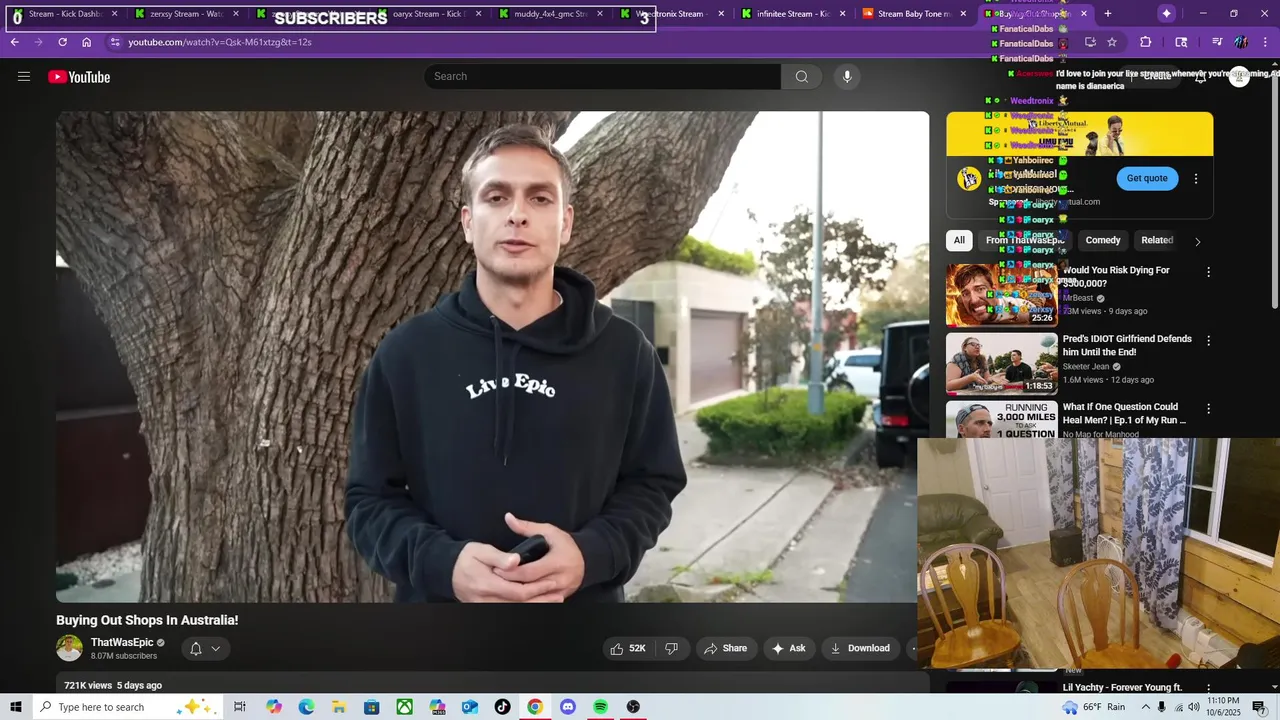Open Xbox app from taskbar
The height and width of the screenshot is (720, 1280).
404,707
